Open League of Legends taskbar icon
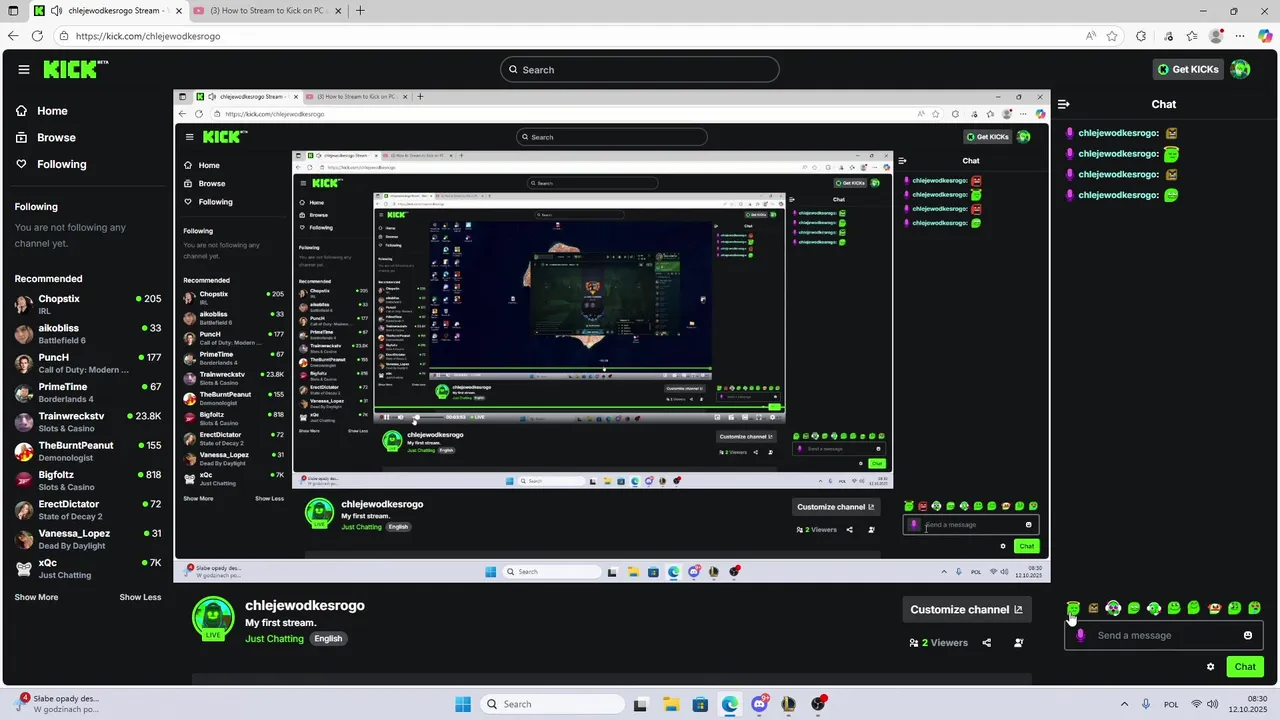The height and width of the screenshot is (720, 1280). (x=789, y=704)
